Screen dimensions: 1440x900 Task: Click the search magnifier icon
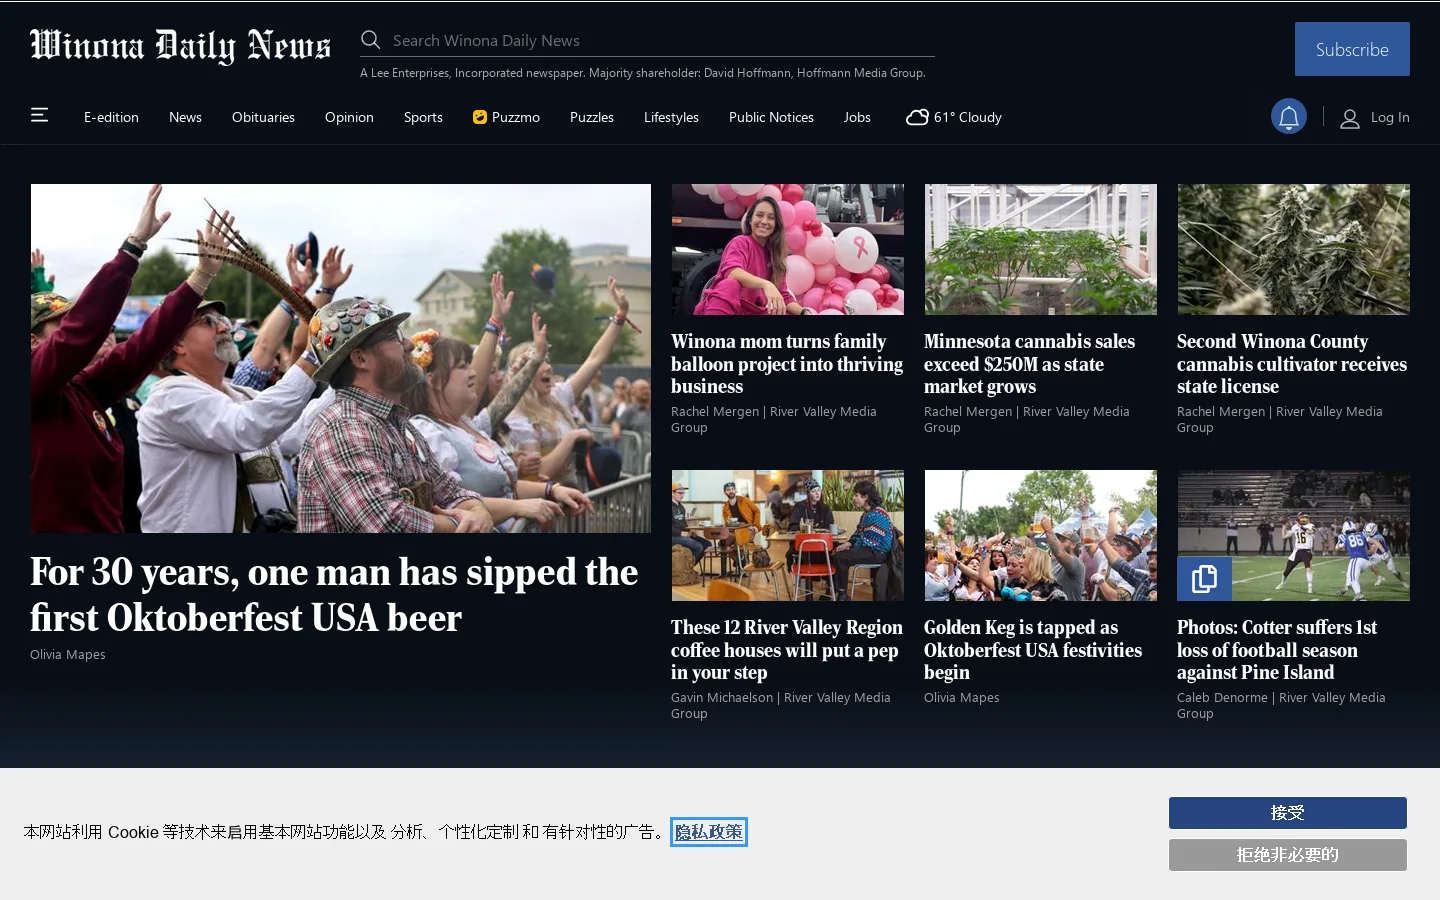click(371, 40)
